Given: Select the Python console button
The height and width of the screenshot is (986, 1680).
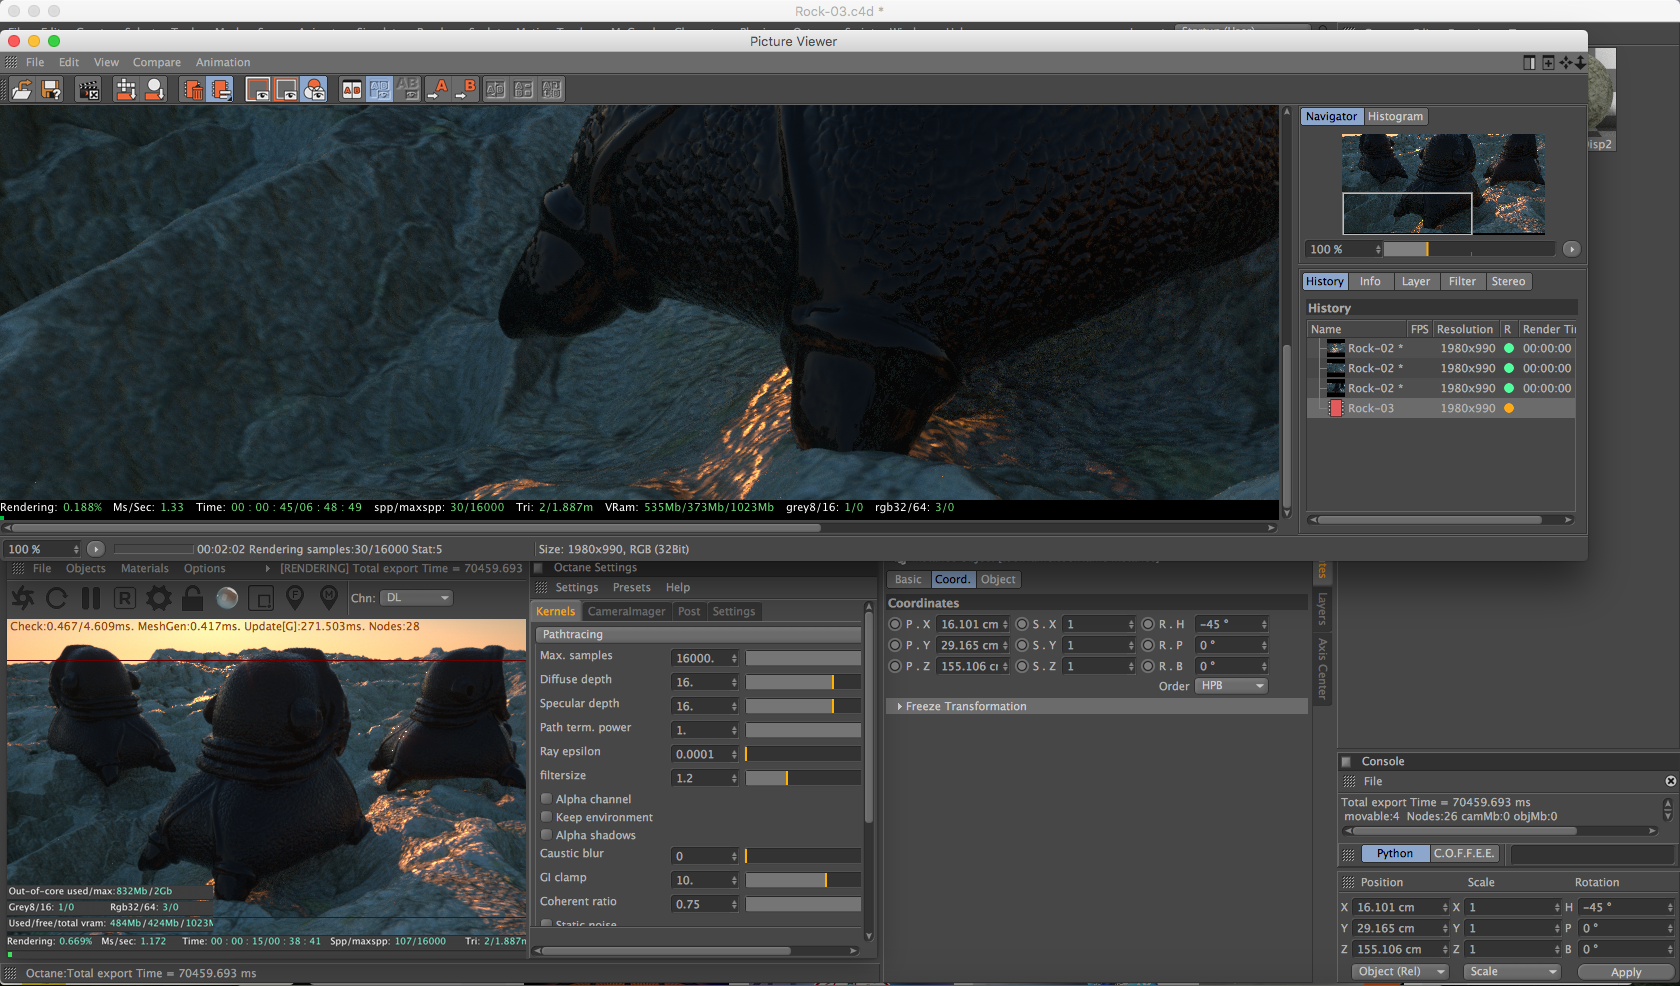Looking at the screenshot, I should 1395,854.
